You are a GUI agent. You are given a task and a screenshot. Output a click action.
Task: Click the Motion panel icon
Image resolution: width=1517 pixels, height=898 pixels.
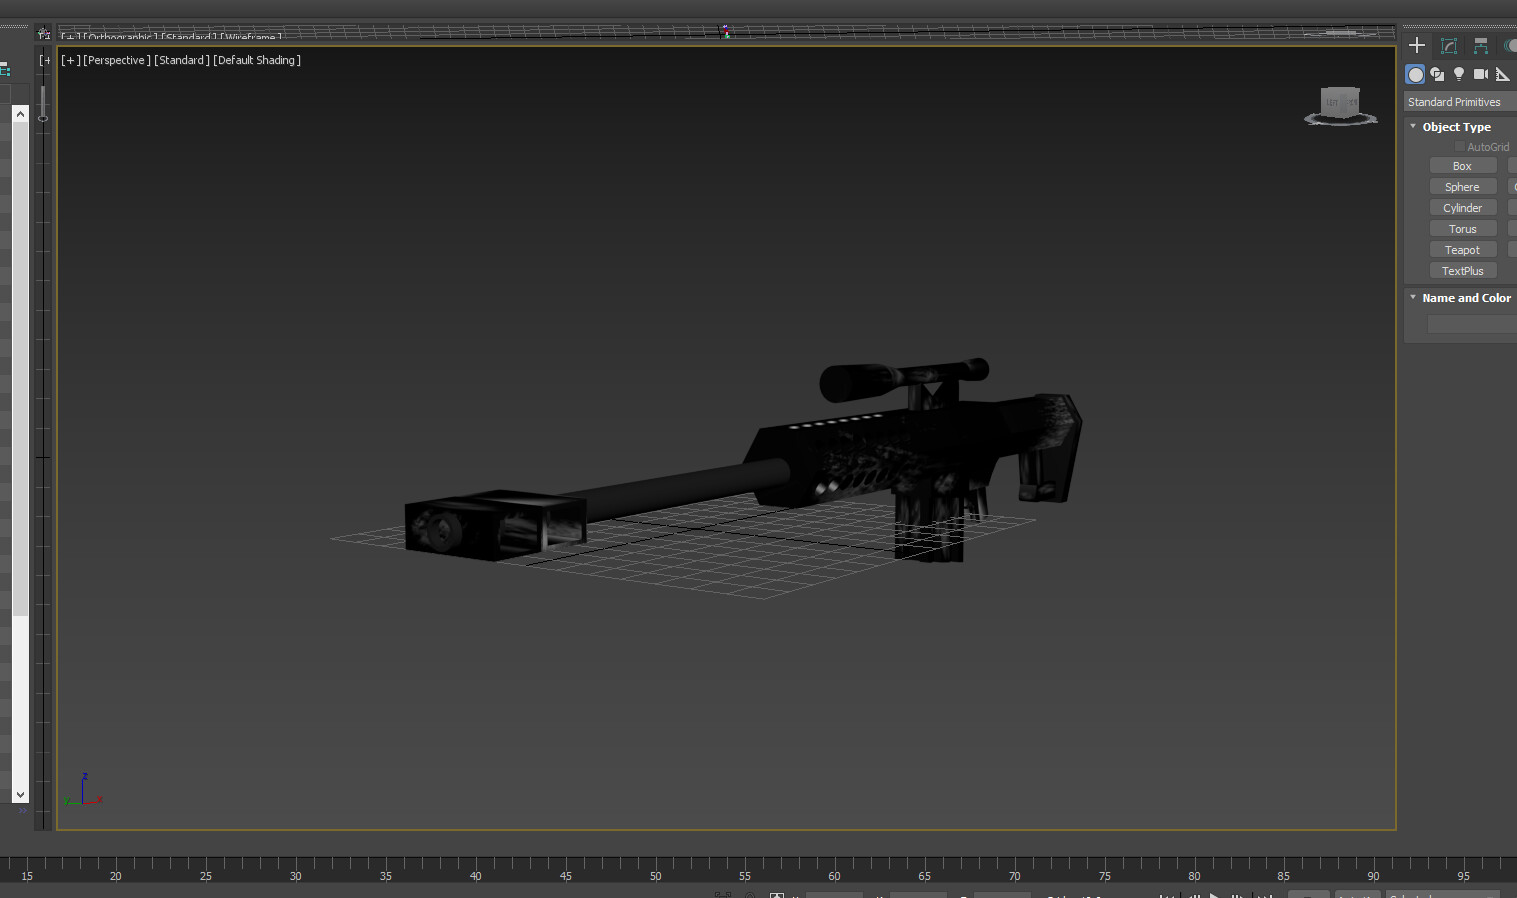point(1512,45)
